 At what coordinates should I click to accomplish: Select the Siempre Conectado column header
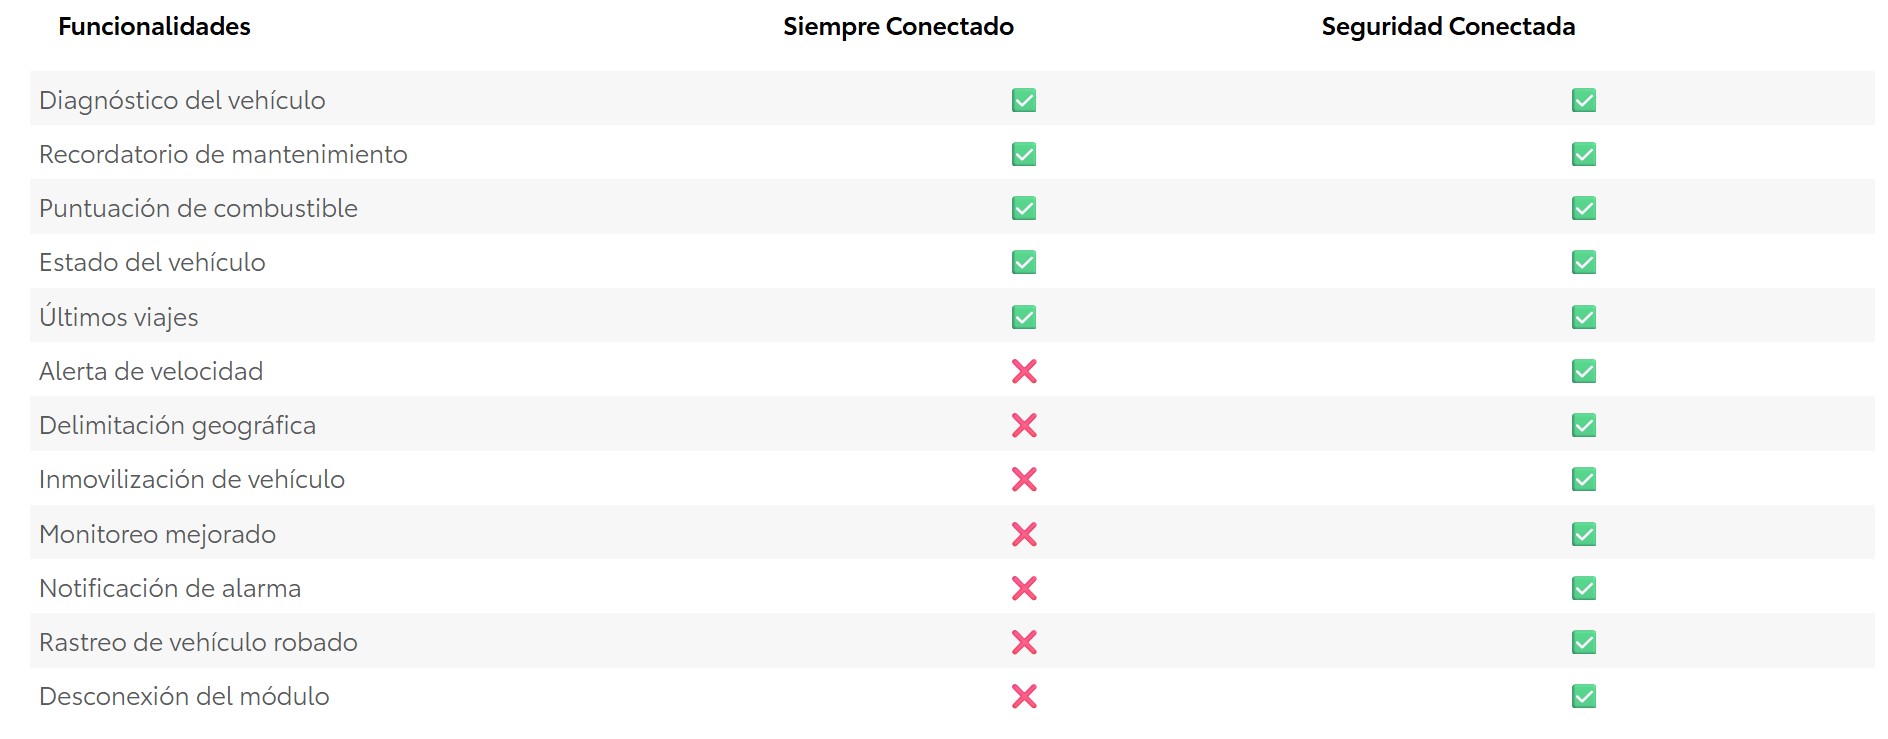tap(898, 27)
